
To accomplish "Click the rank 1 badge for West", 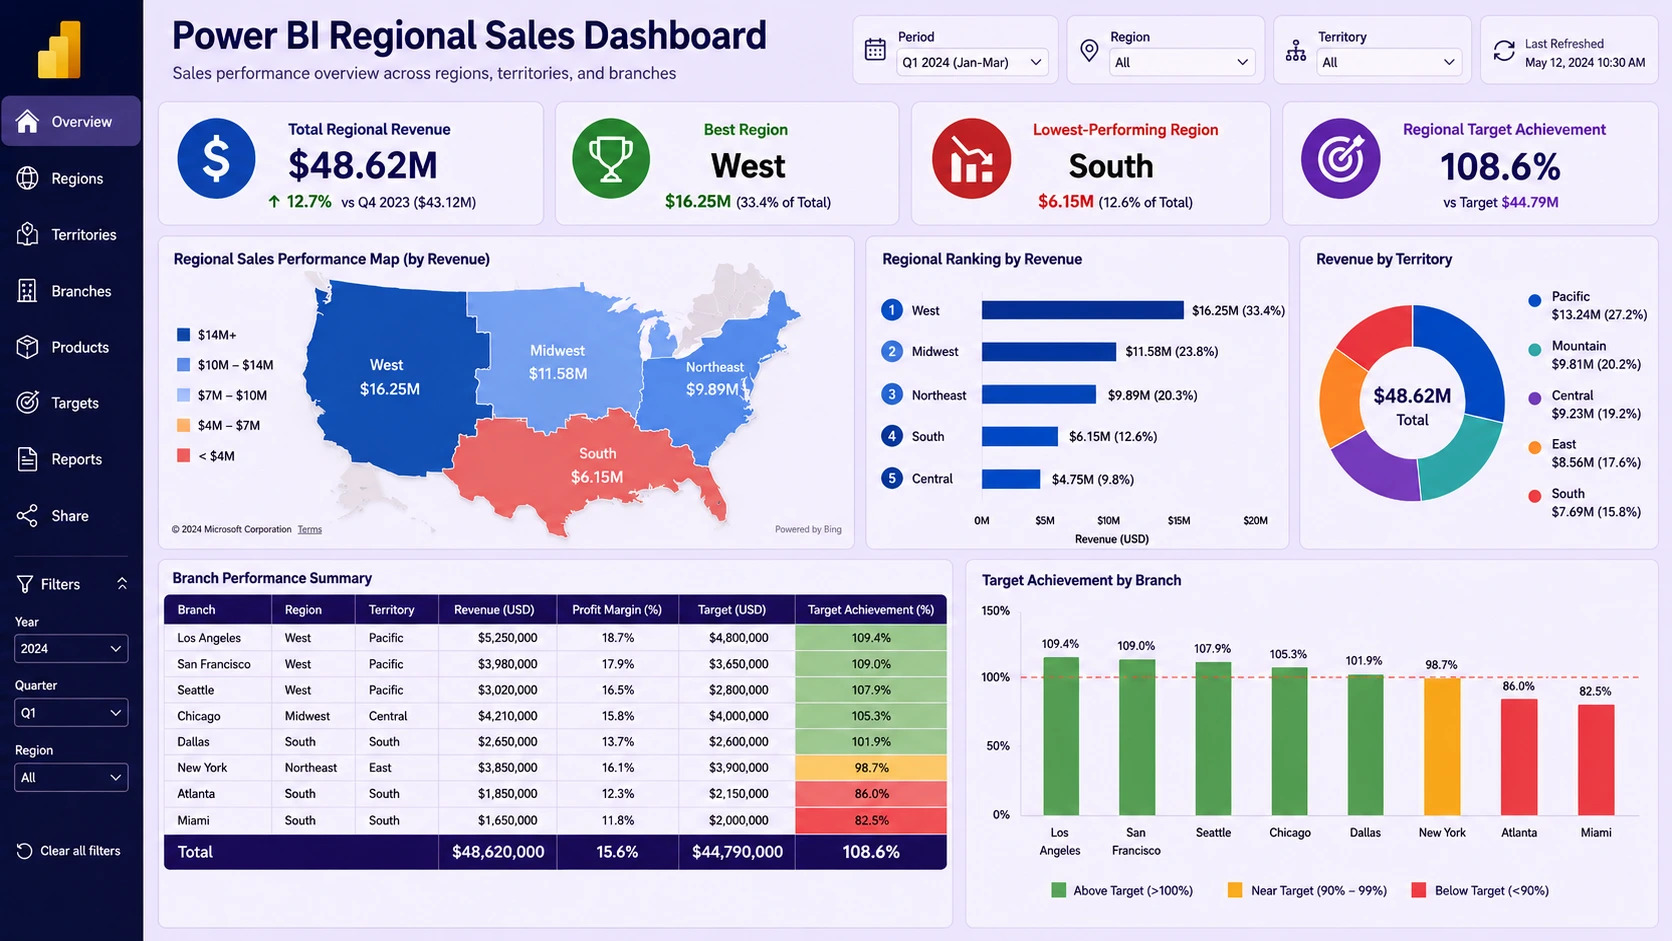I will 892,310.
